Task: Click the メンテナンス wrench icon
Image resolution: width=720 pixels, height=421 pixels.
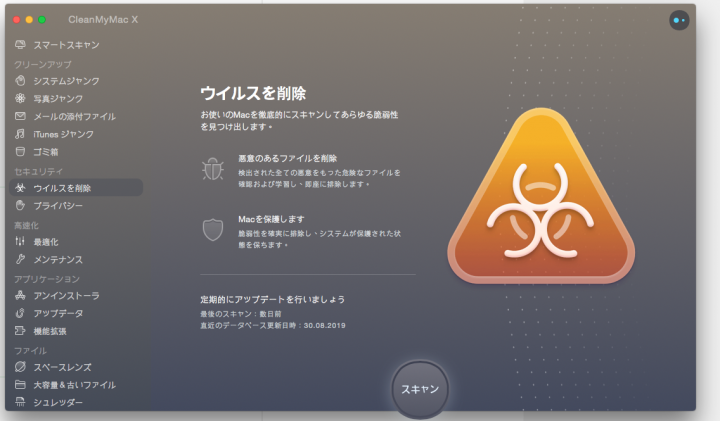Action: (x=20, y=259)
